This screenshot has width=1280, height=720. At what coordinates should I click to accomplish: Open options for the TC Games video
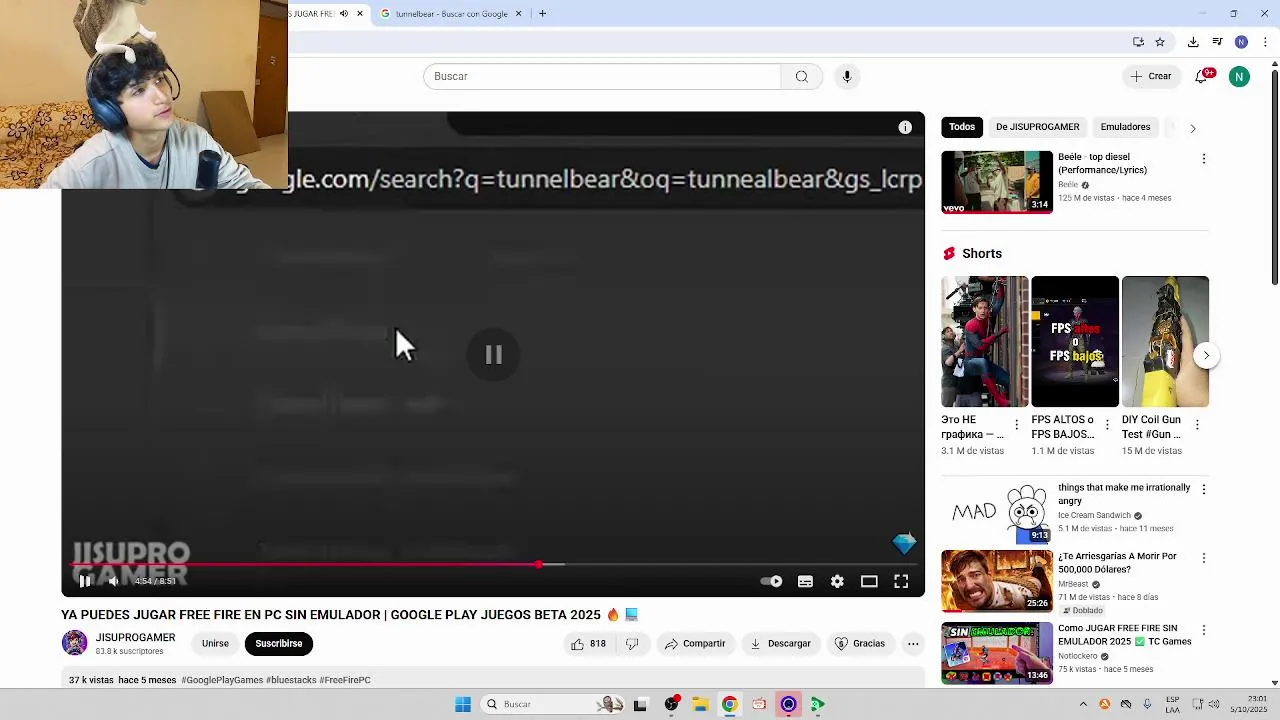coord(1203,630)
